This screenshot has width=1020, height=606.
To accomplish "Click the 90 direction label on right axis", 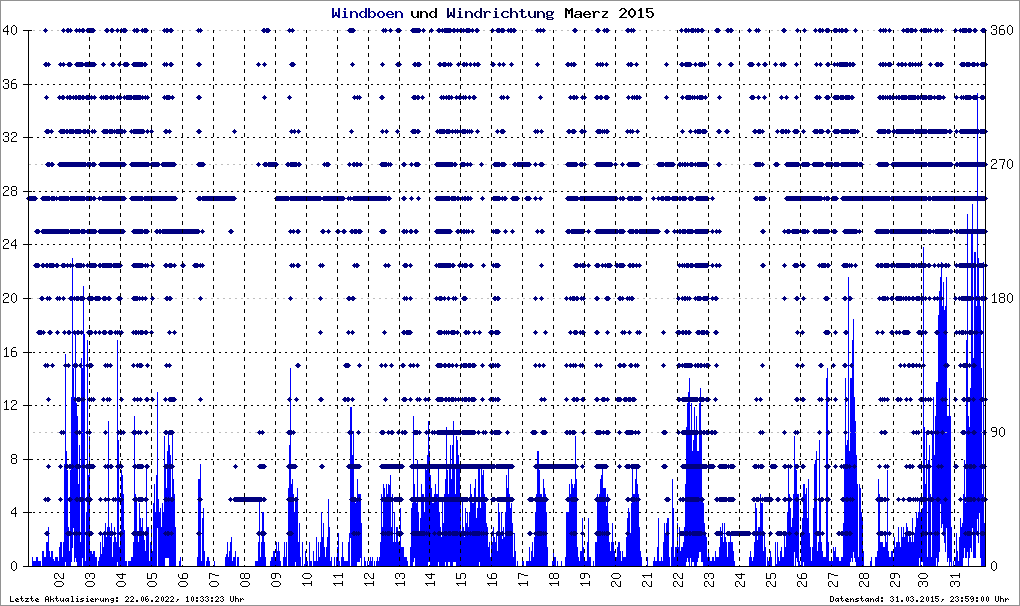I will click(x=998, y=432).
